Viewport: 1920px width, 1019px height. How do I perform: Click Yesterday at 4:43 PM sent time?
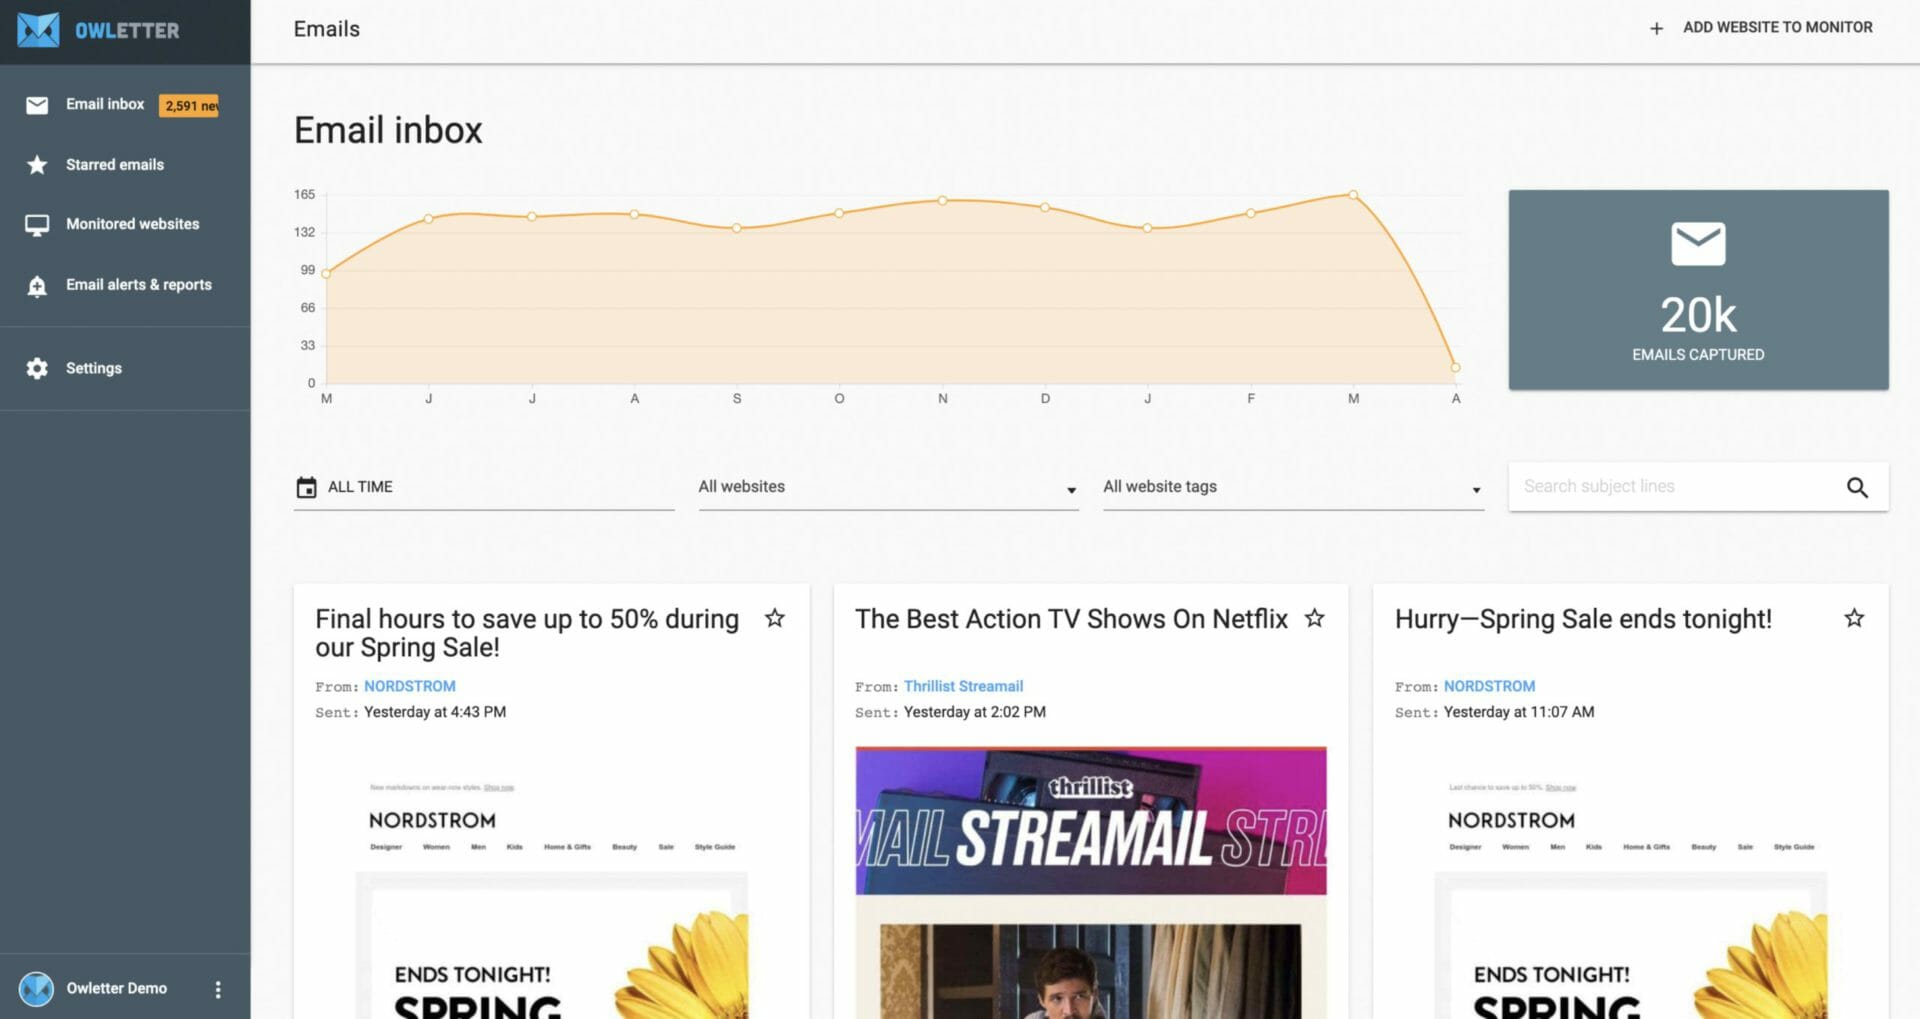(x=435, y=712)
